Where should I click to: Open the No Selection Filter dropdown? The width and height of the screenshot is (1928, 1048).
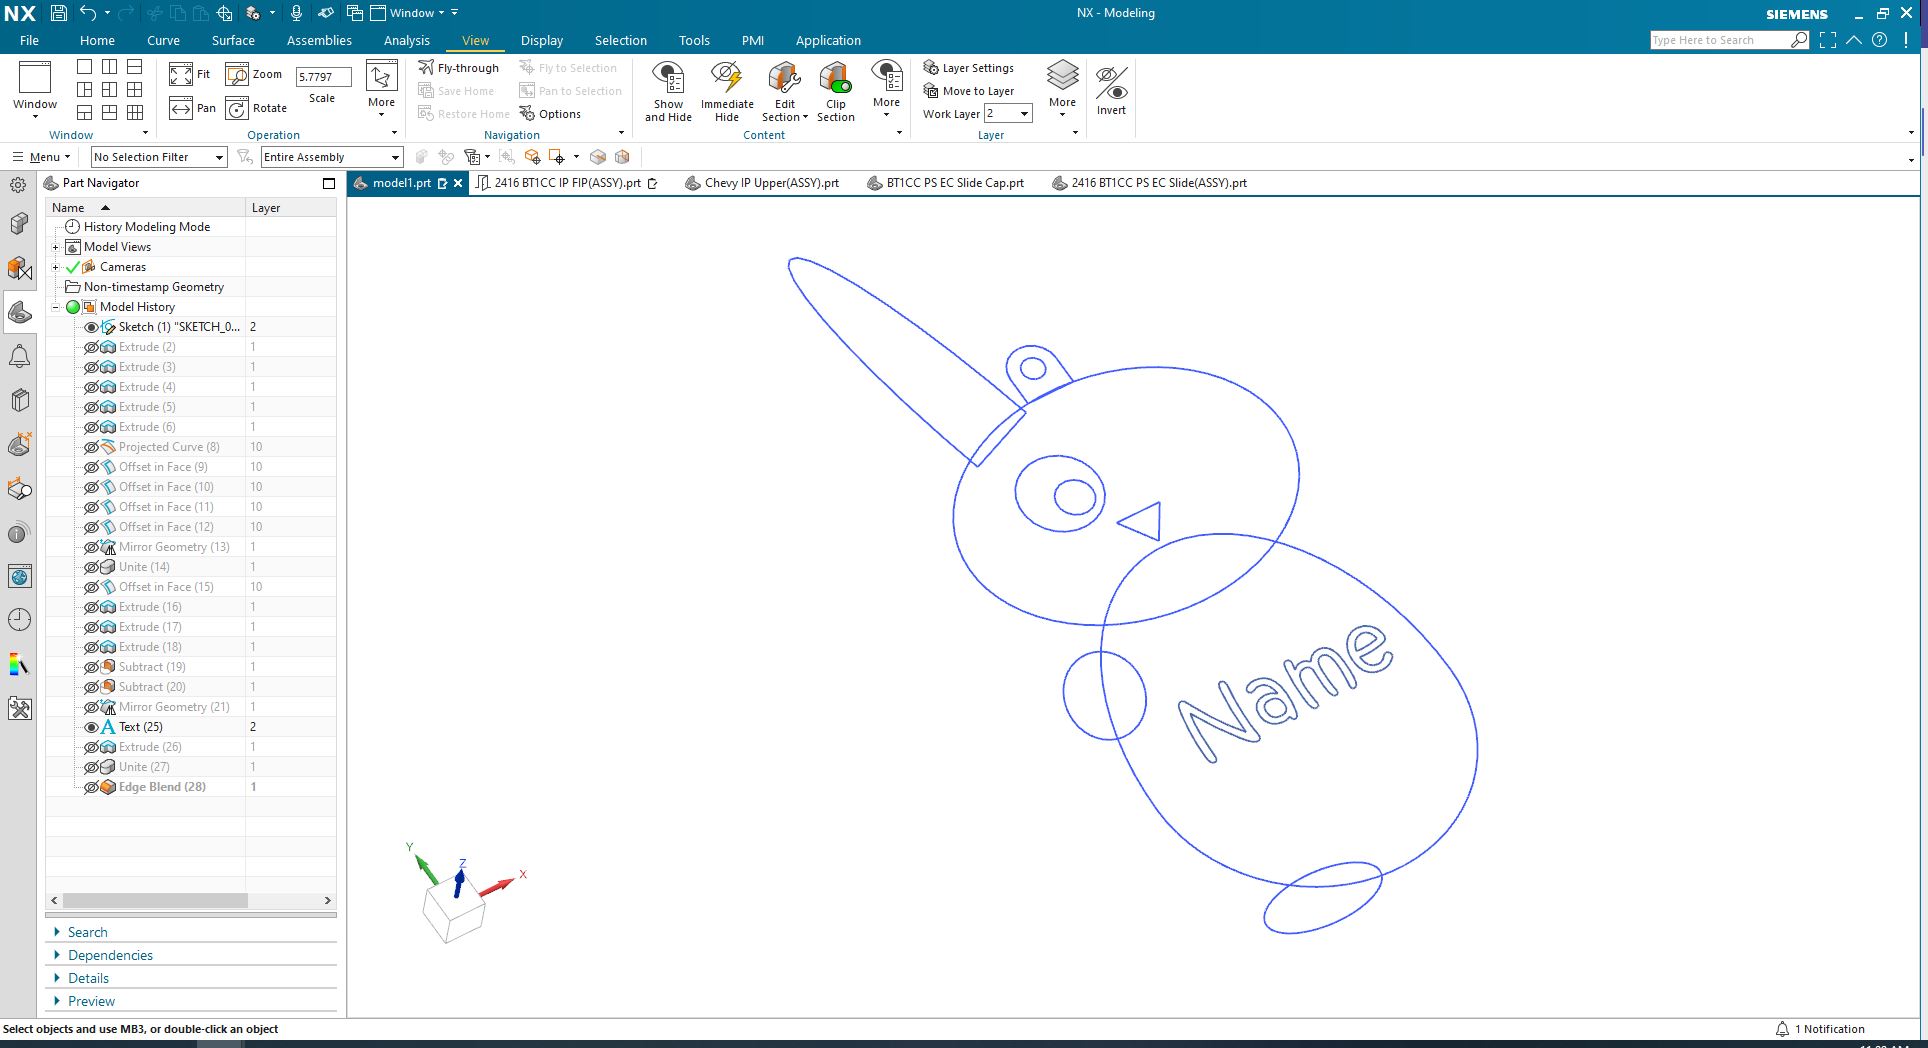[159, 157]
